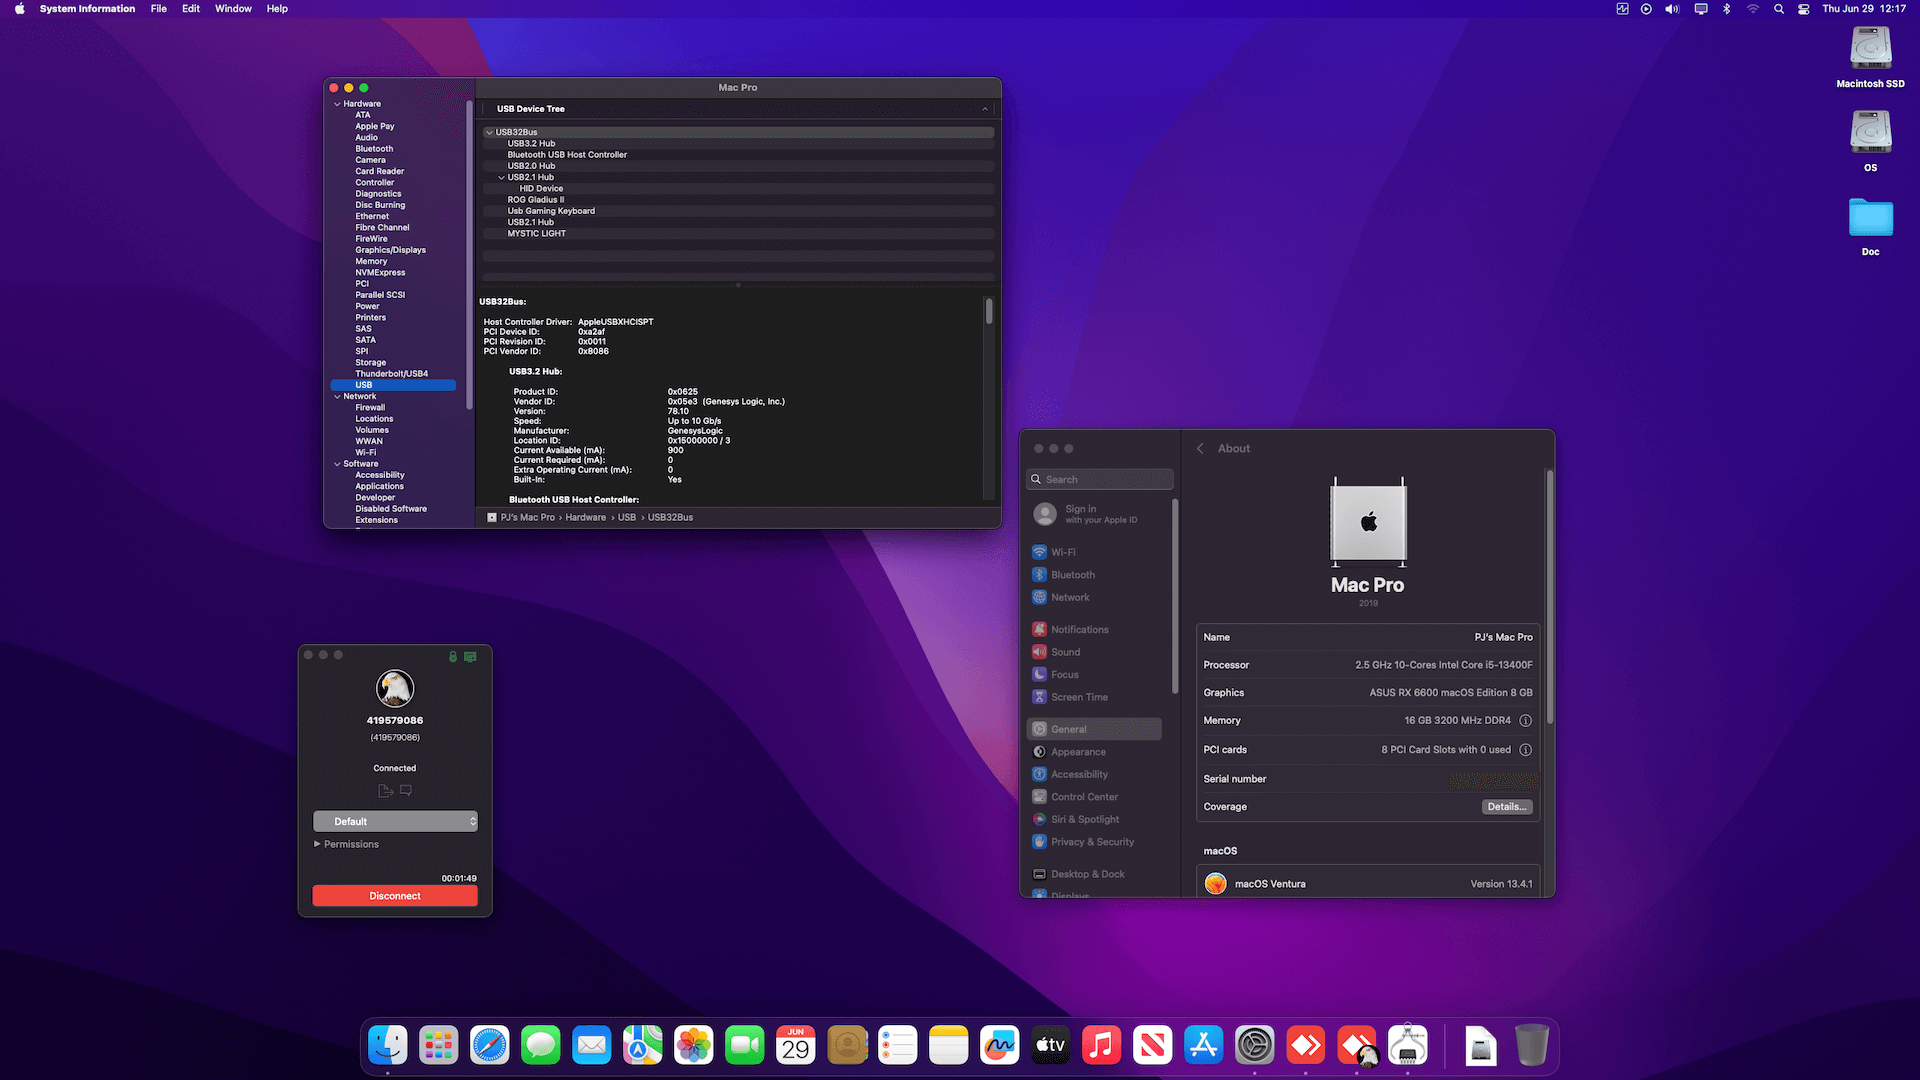1920x1080 pixels.
Task: Click the file transfer icon under Connected
Action: point(386,790)
